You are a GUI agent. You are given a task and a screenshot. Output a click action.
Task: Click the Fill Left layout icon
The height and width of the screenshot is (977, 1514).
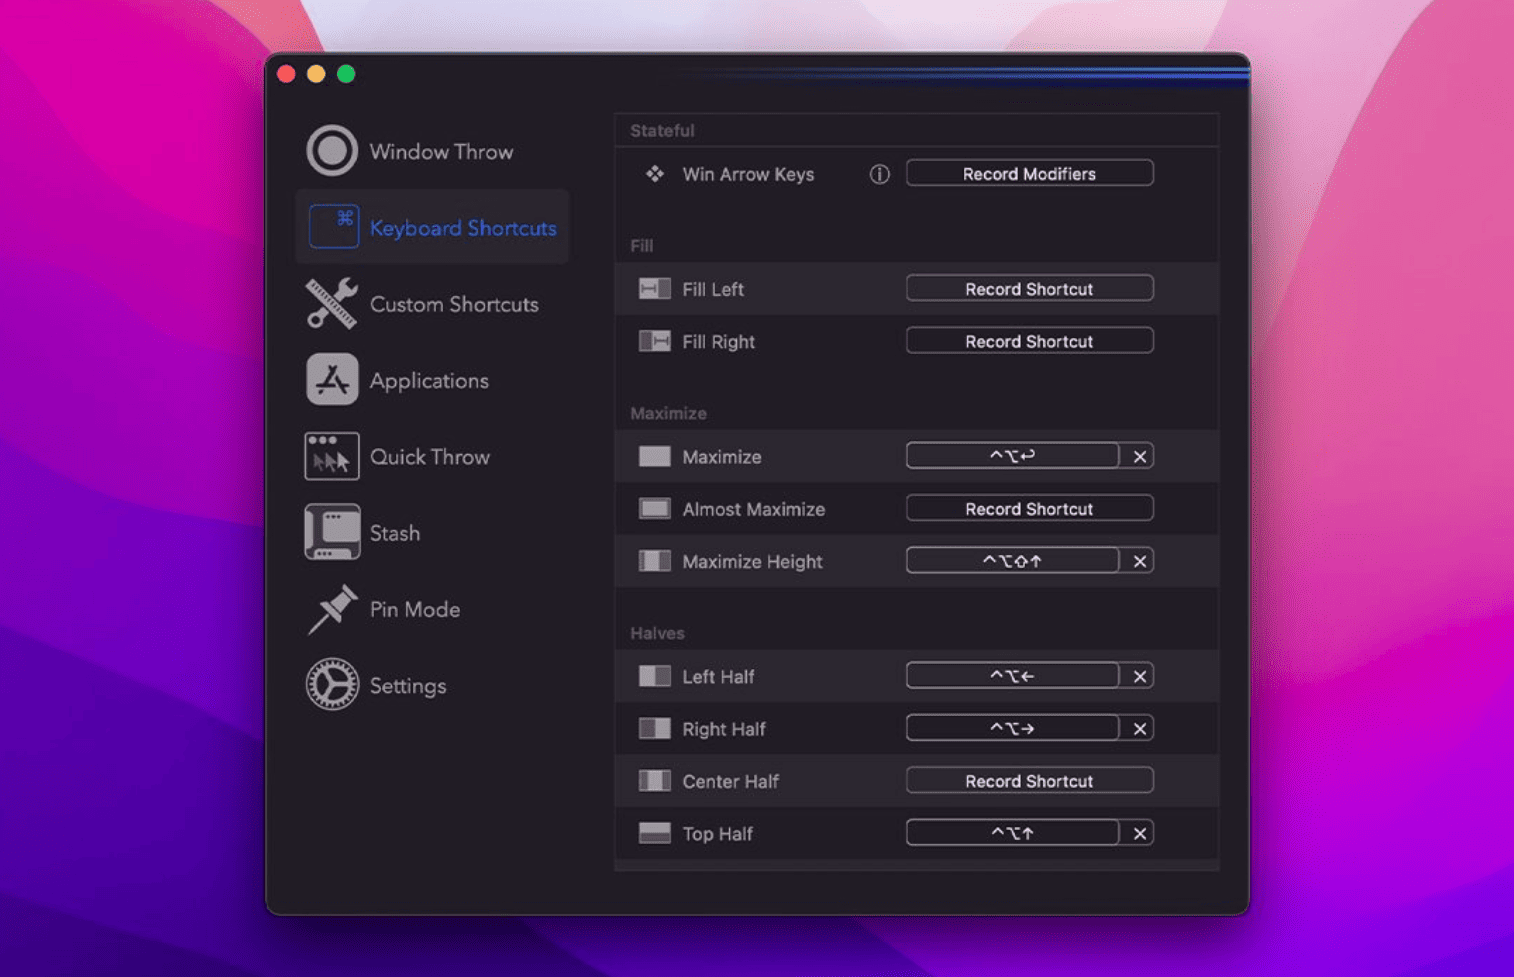pyautogui.click(x=654, y=289)
